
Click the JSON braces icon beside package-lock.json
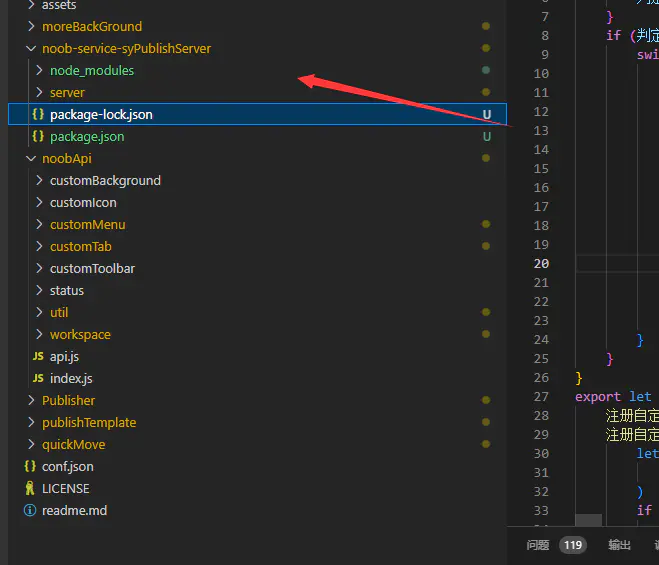pyautogui.click(x=38, y=115)
